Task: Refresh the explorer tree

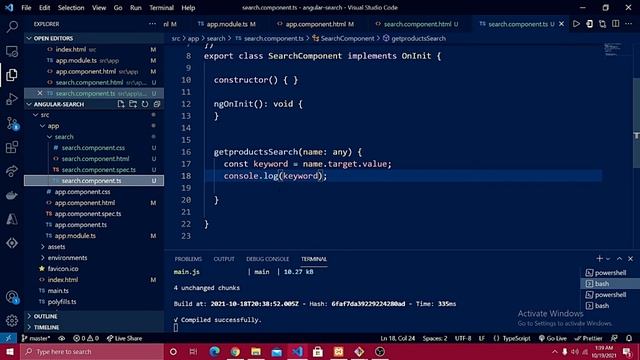Action: point(145,104)
